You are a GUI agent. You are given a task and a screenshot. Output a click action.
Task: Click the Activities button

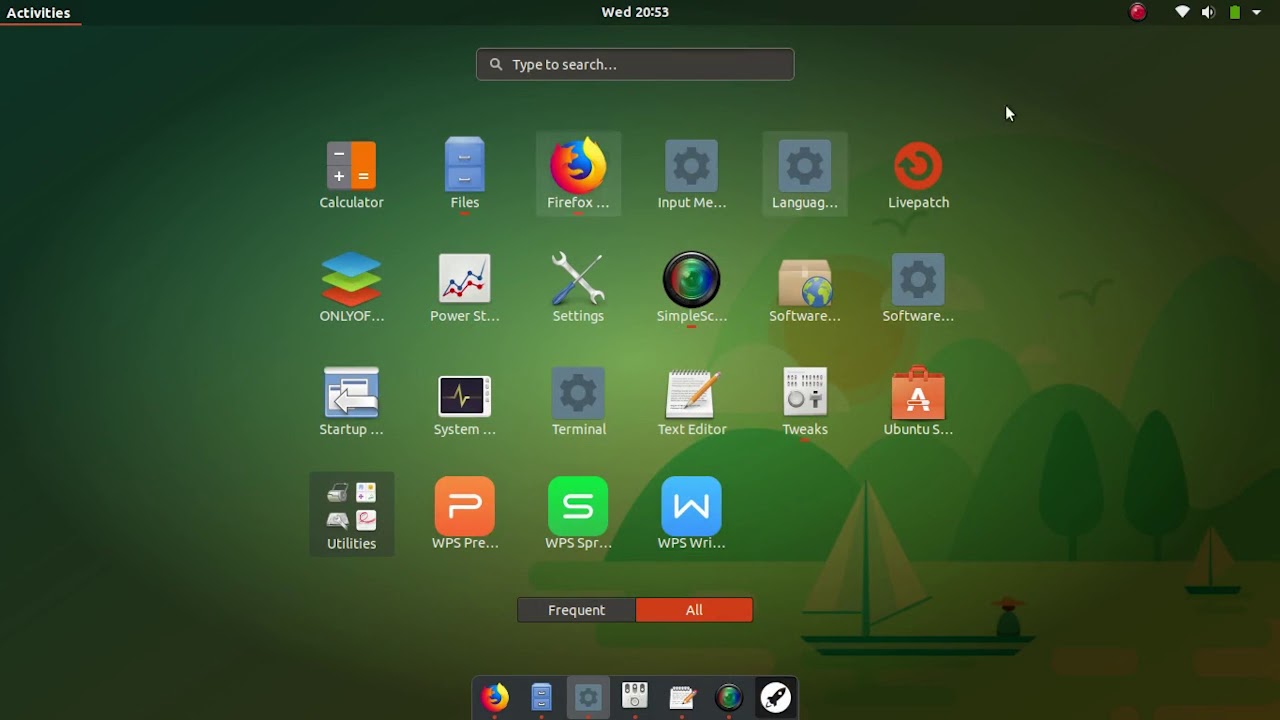click(x=38, y=12)
